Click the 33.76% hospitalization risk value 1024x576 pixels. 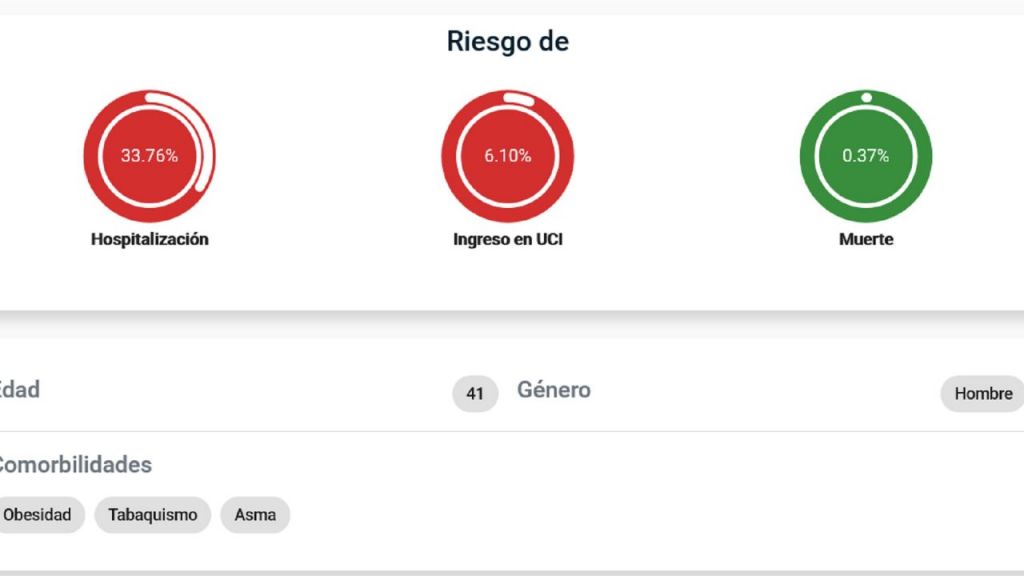click(150, 156)
